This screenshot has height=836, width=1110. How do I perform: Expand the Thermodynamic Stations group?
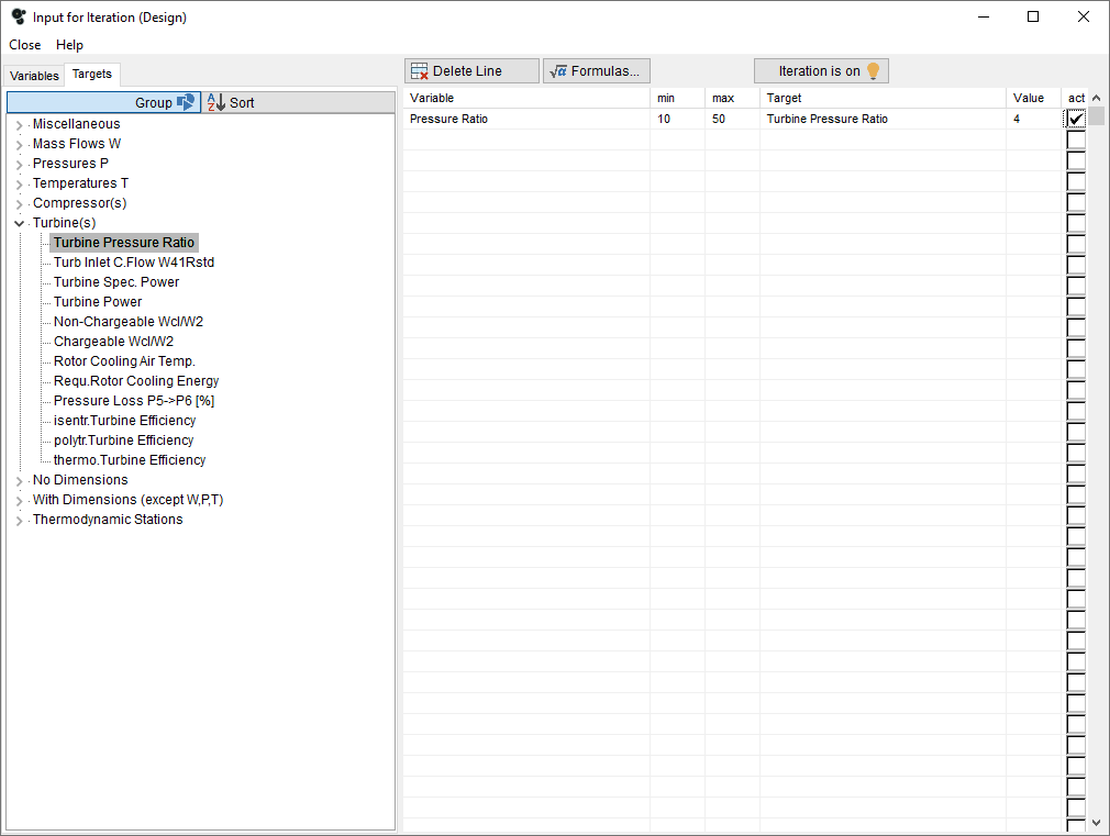[x=18, y=519]
